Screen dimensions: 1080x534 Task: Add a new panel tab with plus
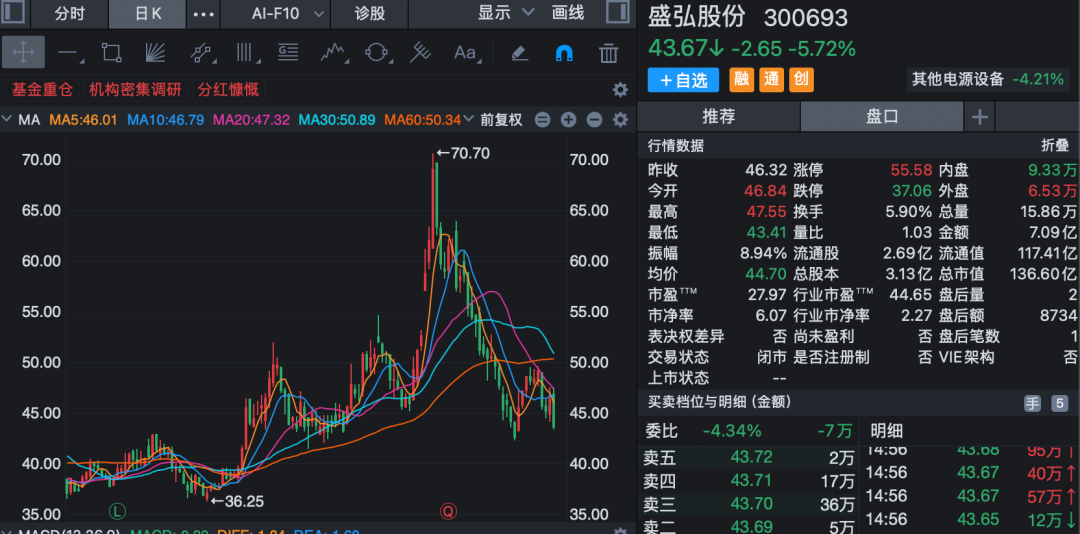(x=979, y=117)
